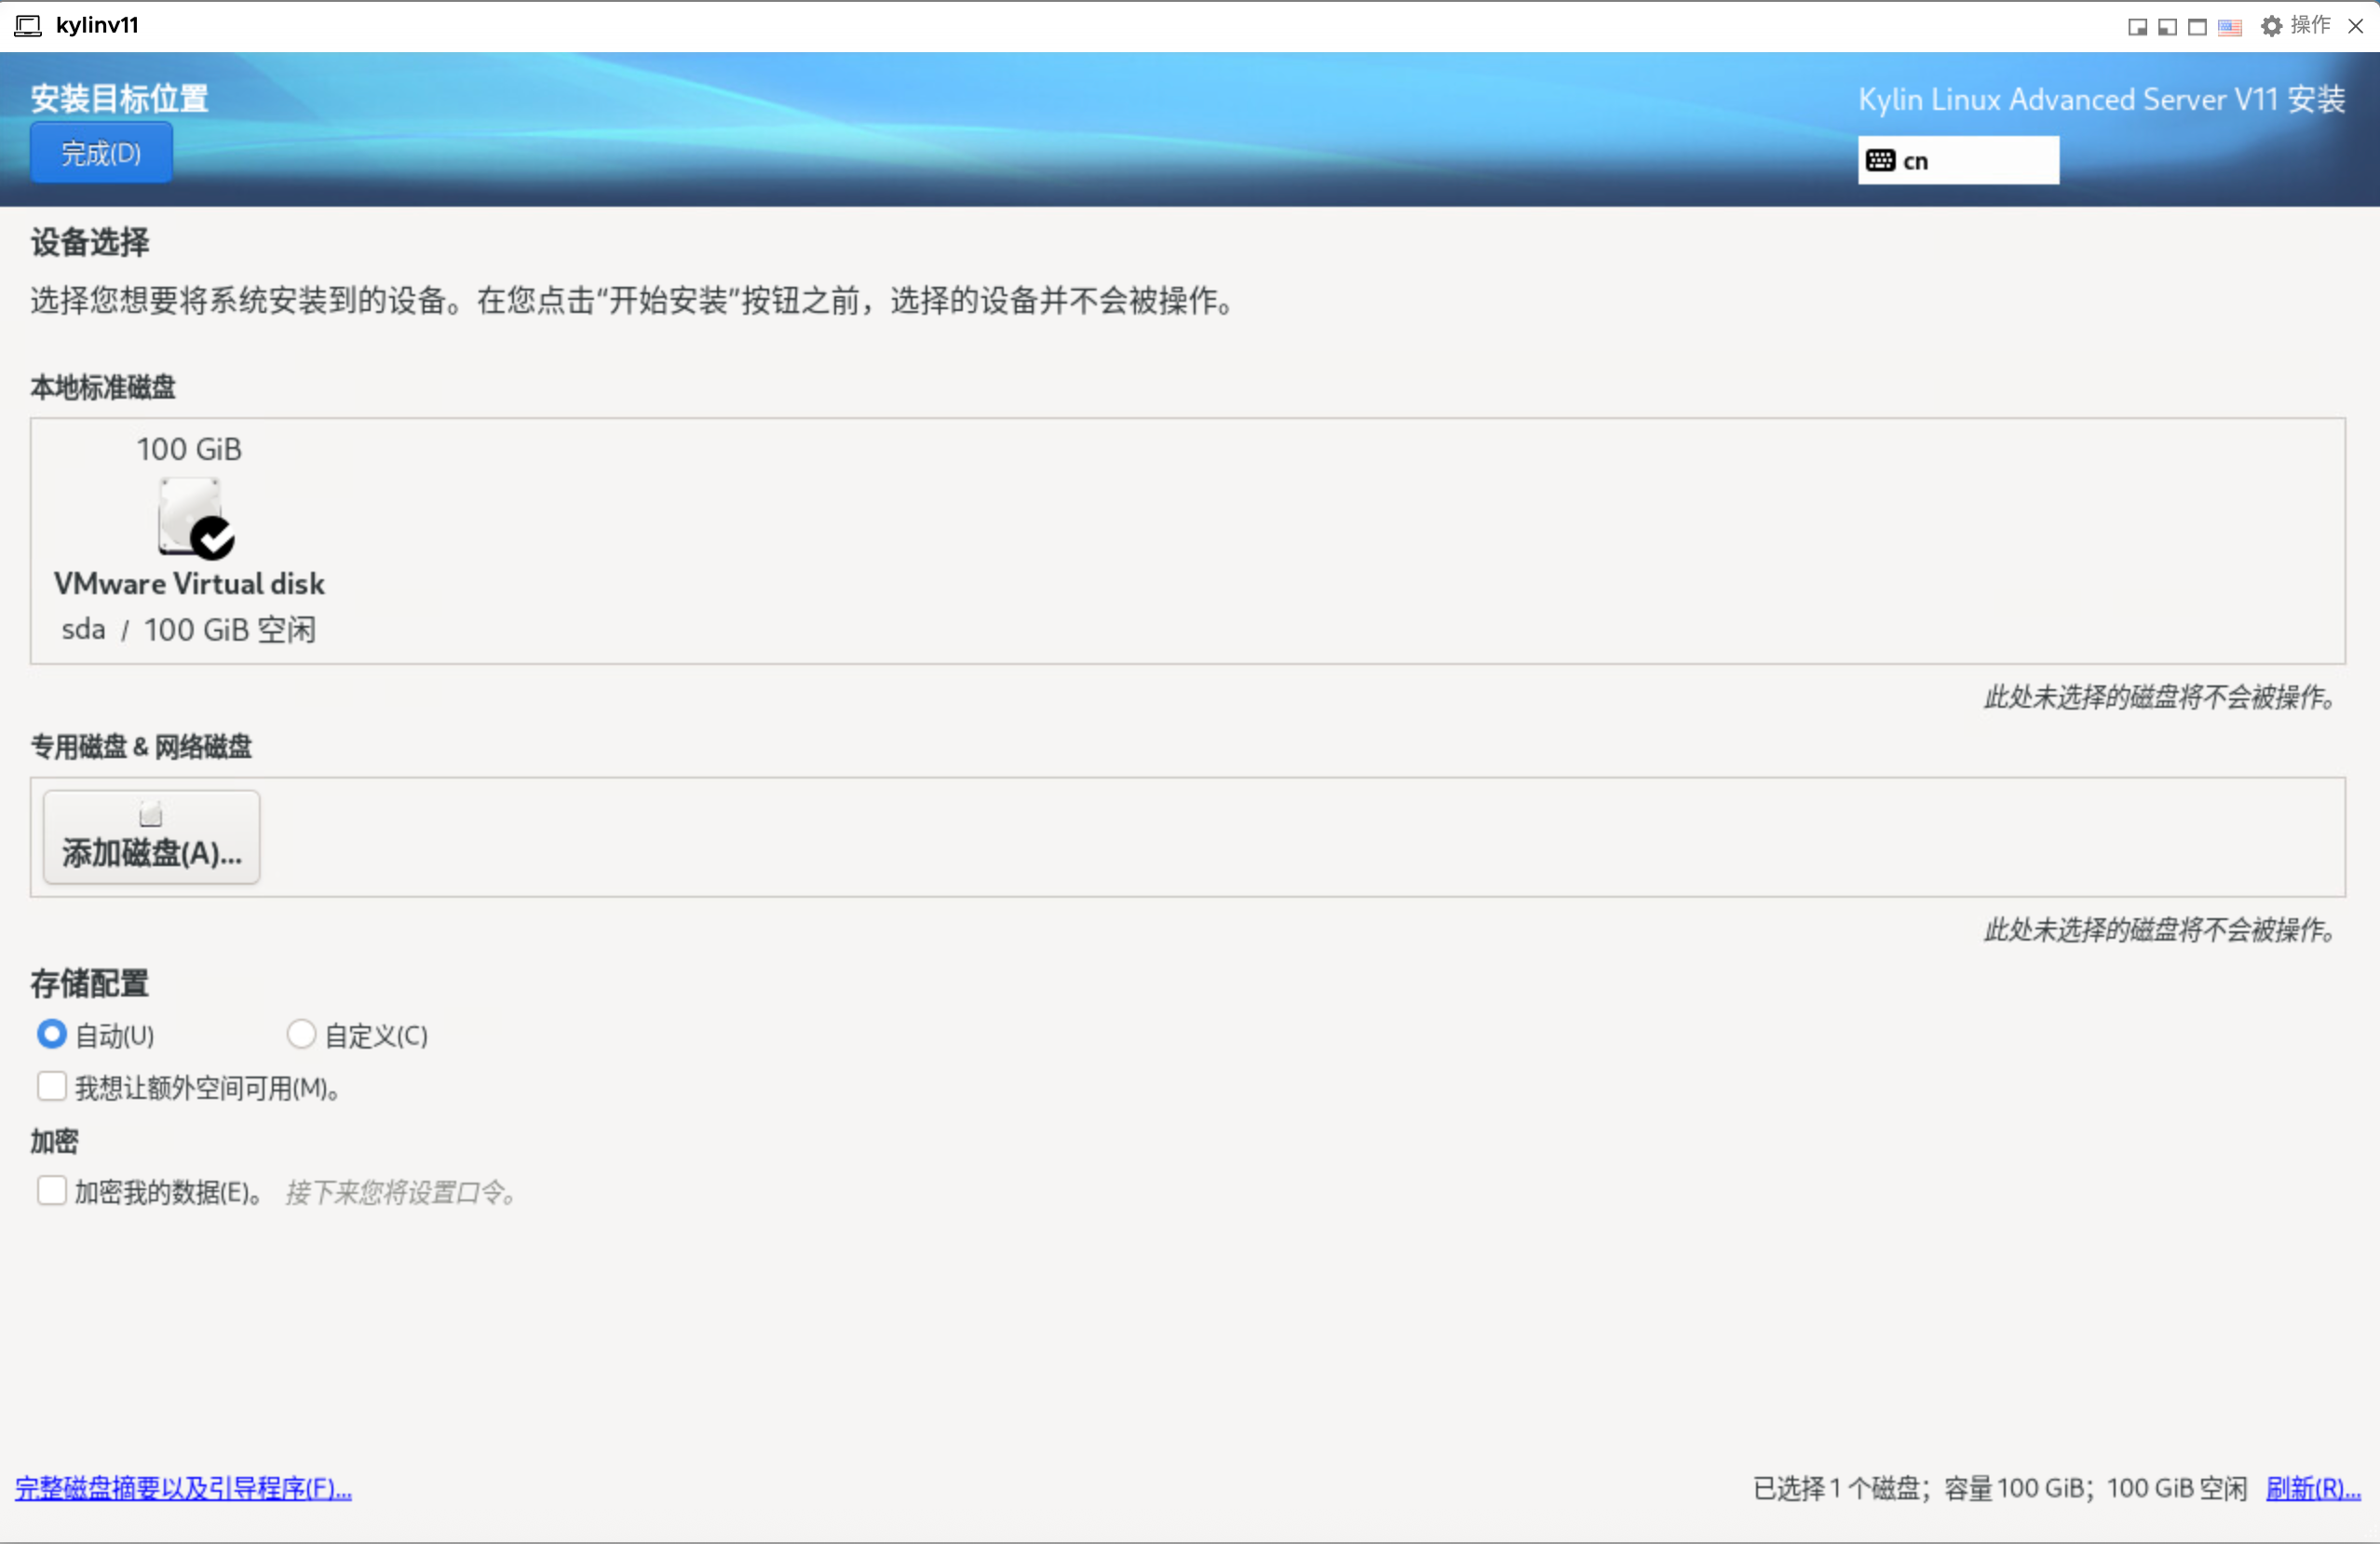This screenshot has height=1544, width=2380.
Task: Select the 自定义(C) storage radio button
Action: (x=301, y=1034)
